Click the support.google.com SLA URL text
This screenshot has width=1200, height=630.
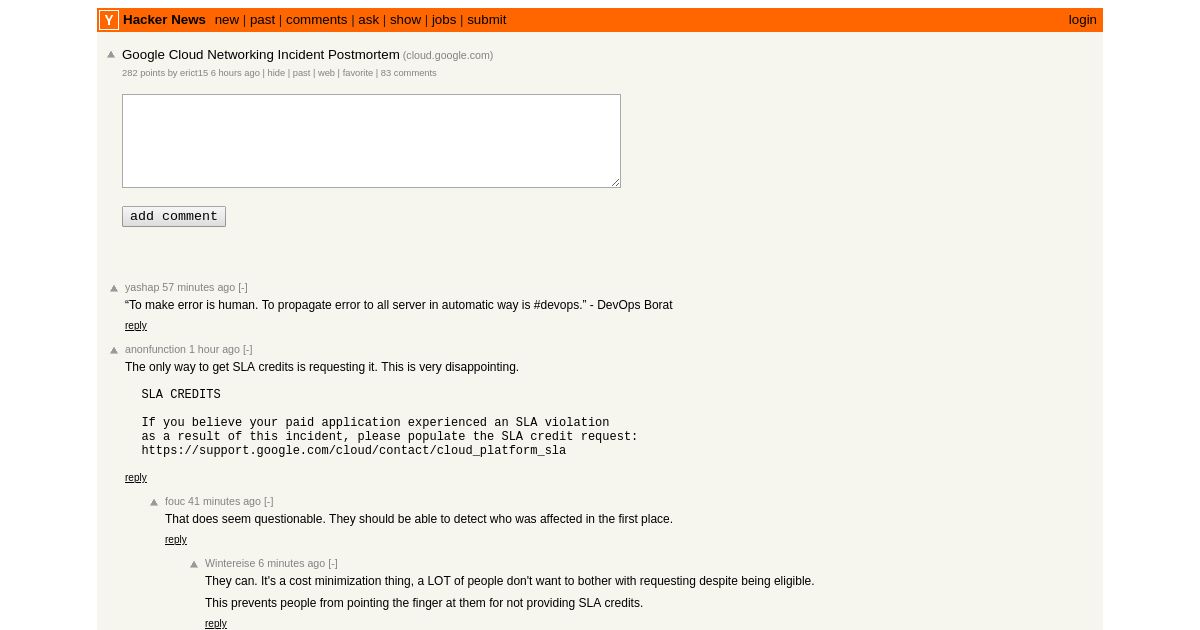354,451
